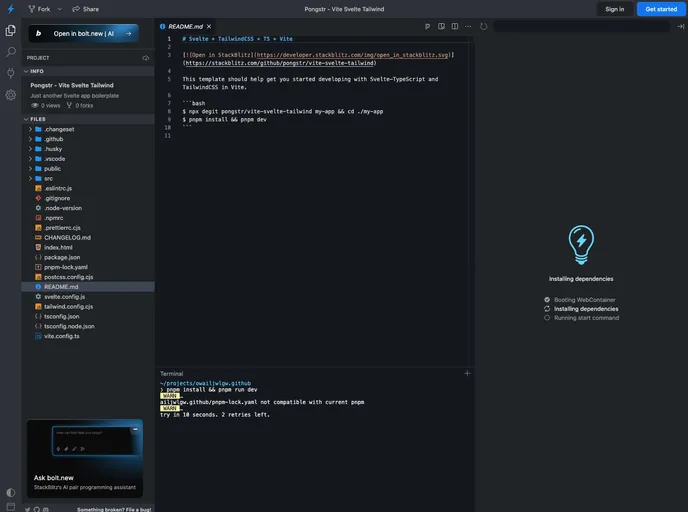Open postcss.config.cjs in the file tree

pos(88,277)
